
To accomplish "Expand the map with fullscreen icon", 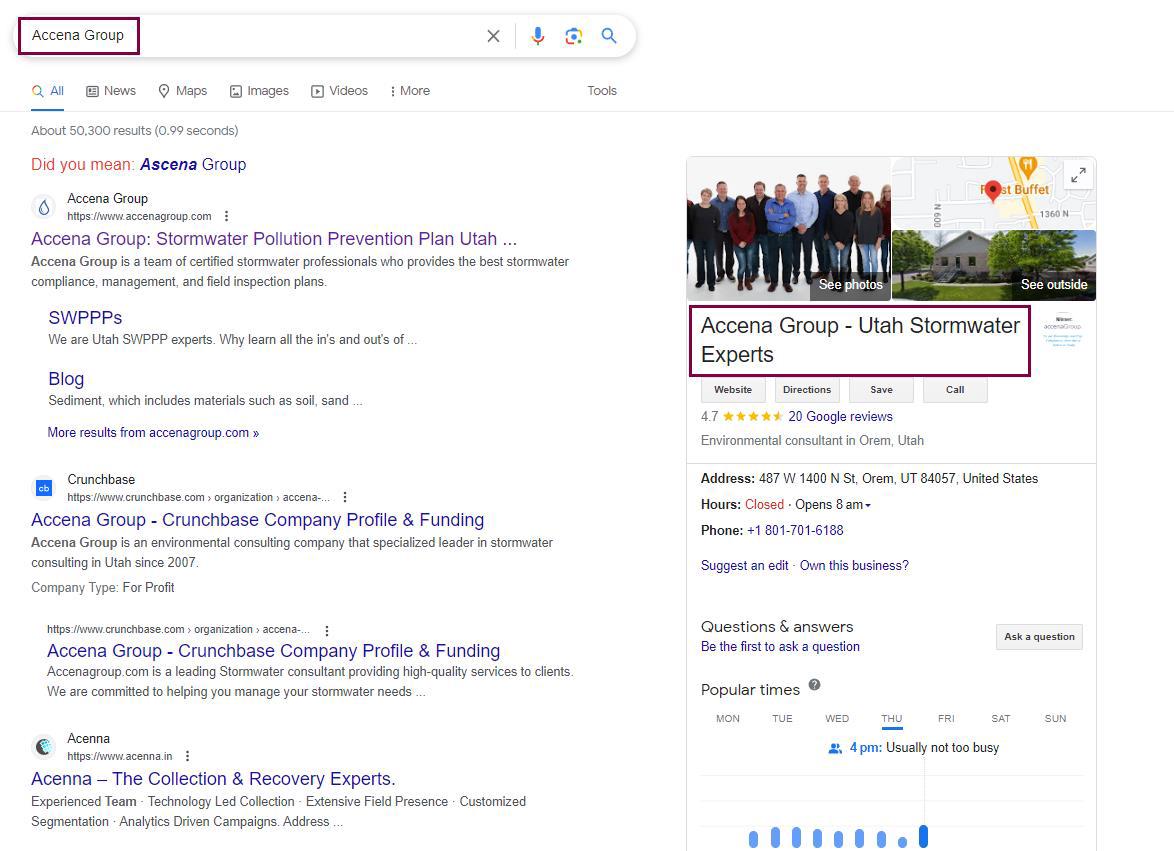I will 1078,175.
